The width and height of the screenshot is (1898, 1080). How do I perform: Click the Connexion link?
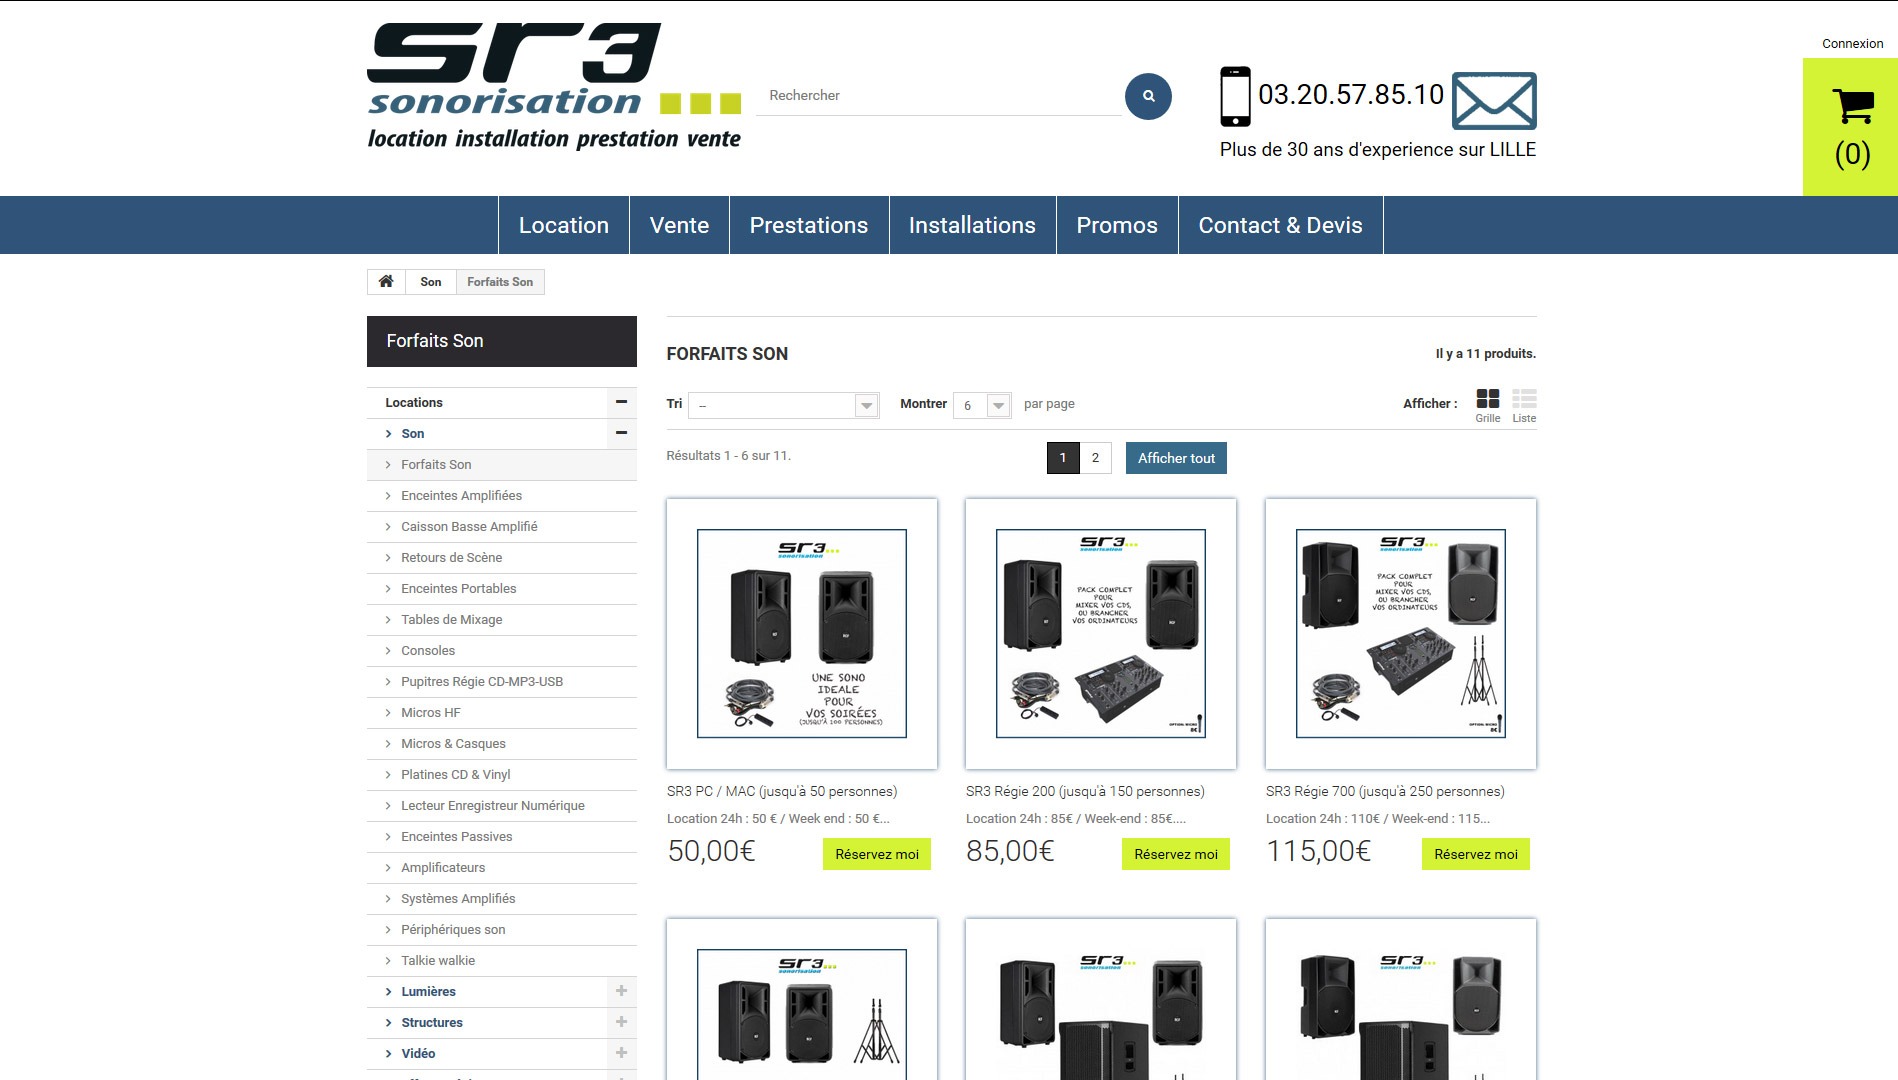pos(1852,43)
